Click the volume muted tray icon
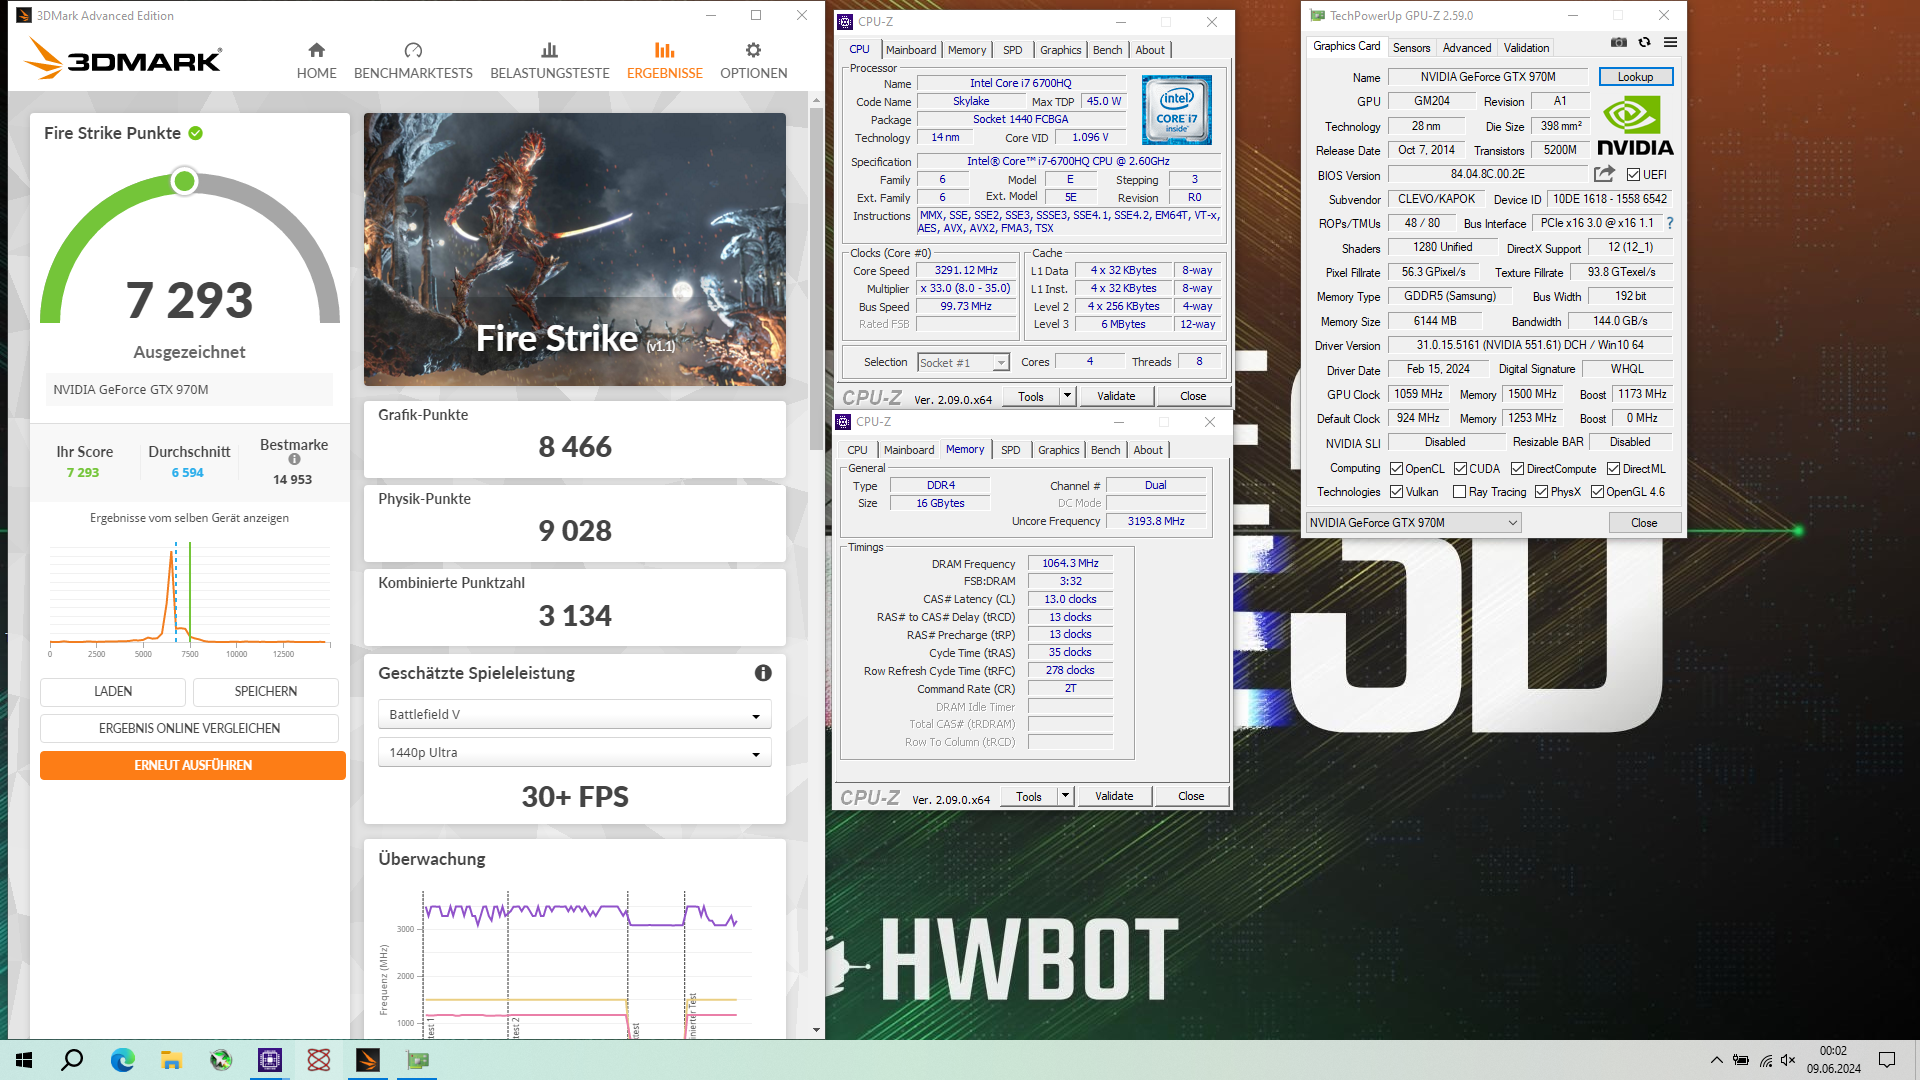Viewport: 1920px width, 1080px height. [x=1788, y=1060]
